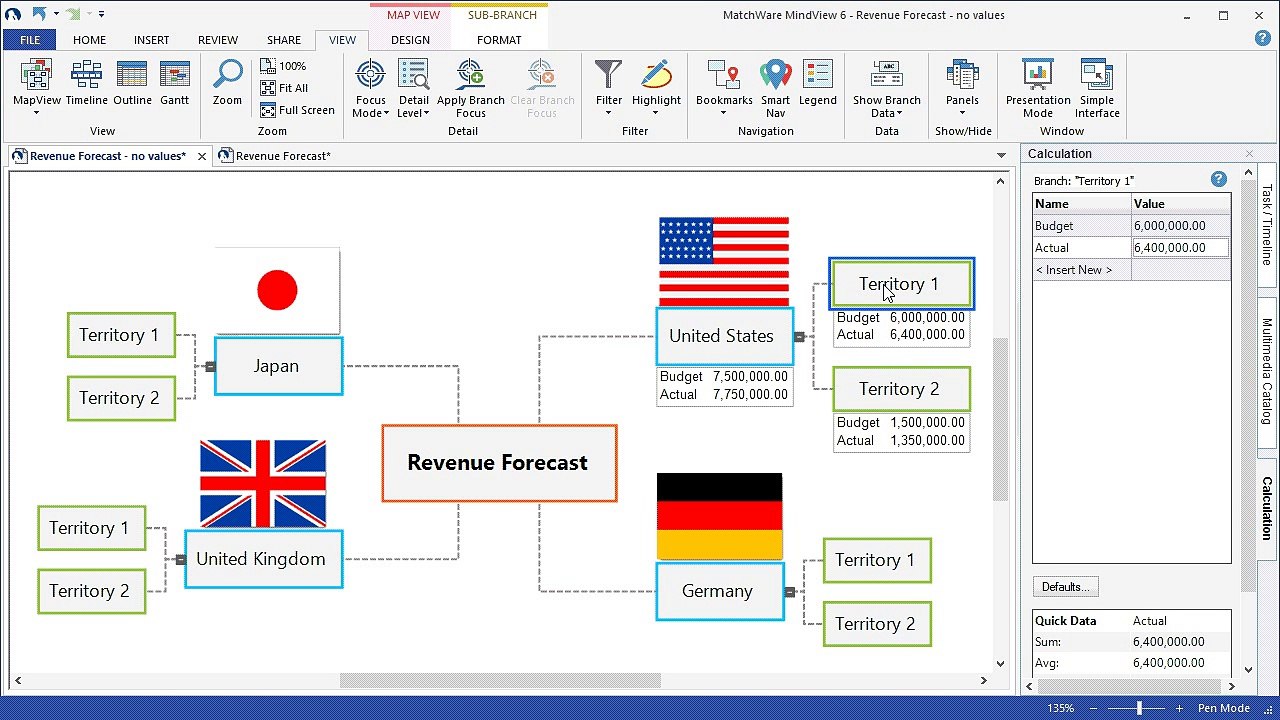Open the SHARE ribbon tab
1280x720 pixels.
click(284, 40)
